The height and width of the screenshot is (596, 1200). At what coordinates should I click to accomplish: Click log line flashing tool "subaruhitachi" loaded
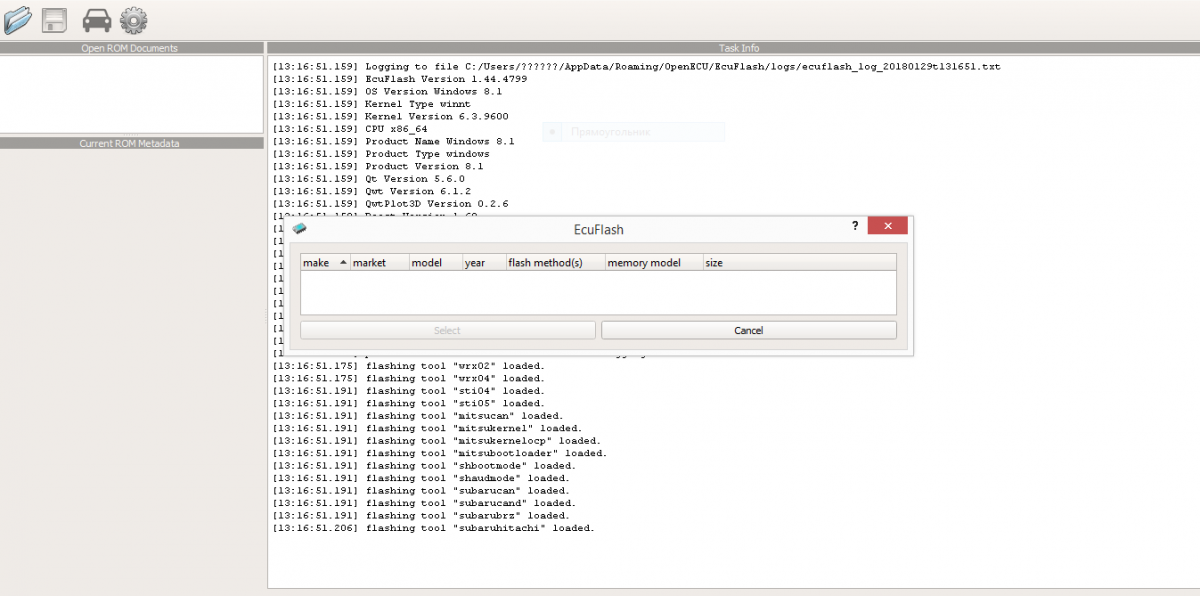[x=434, y=528]
